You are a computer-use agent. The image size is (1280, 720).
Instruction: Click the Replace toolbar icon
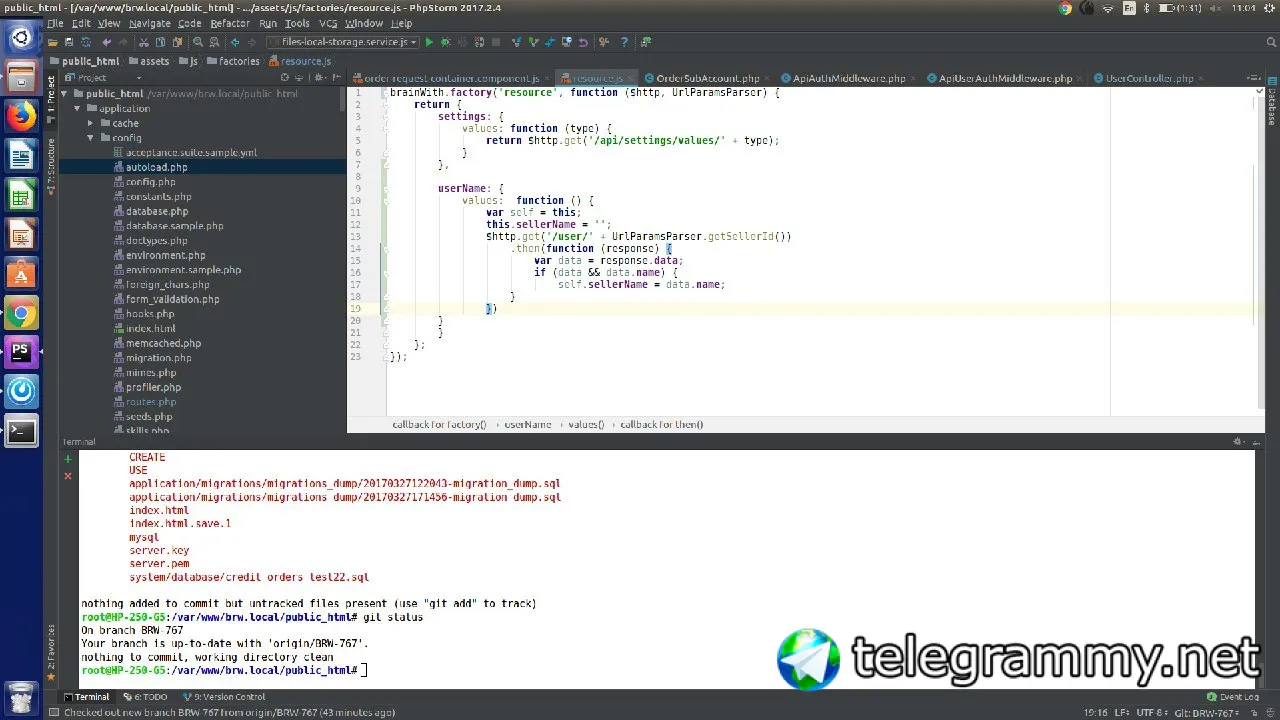pyautogui.click(x=215, y=42)
